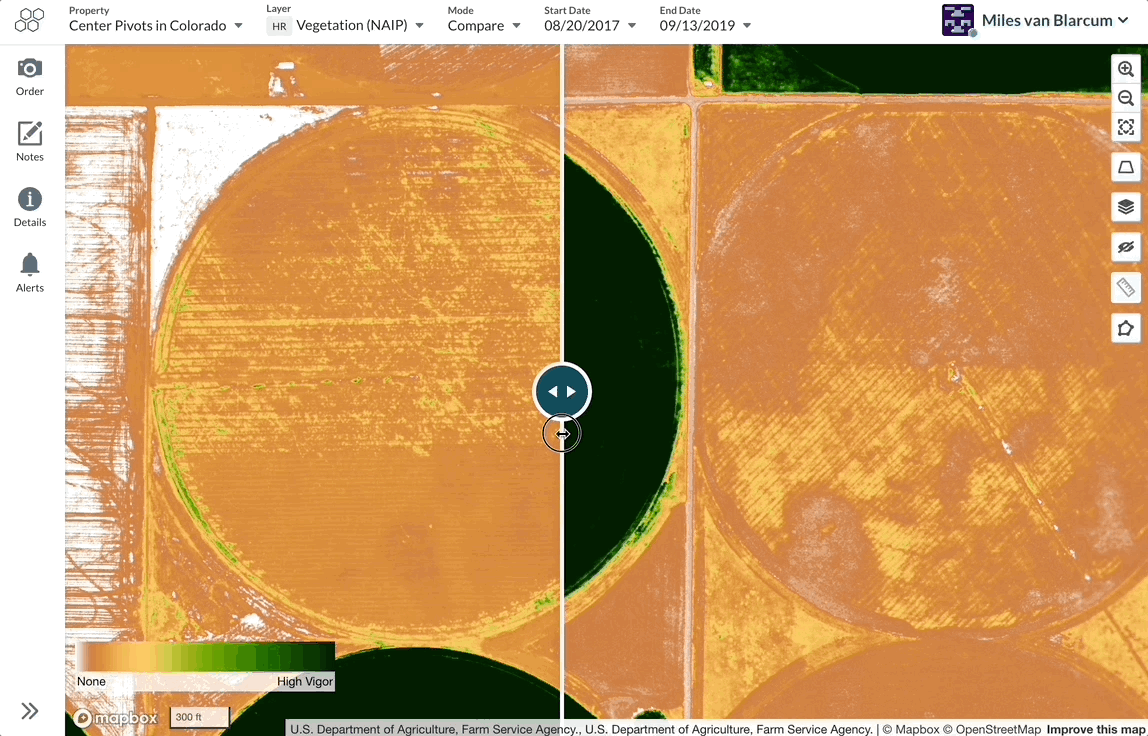
Task: Click the HR resolution badge
Action: pos(279,26)
